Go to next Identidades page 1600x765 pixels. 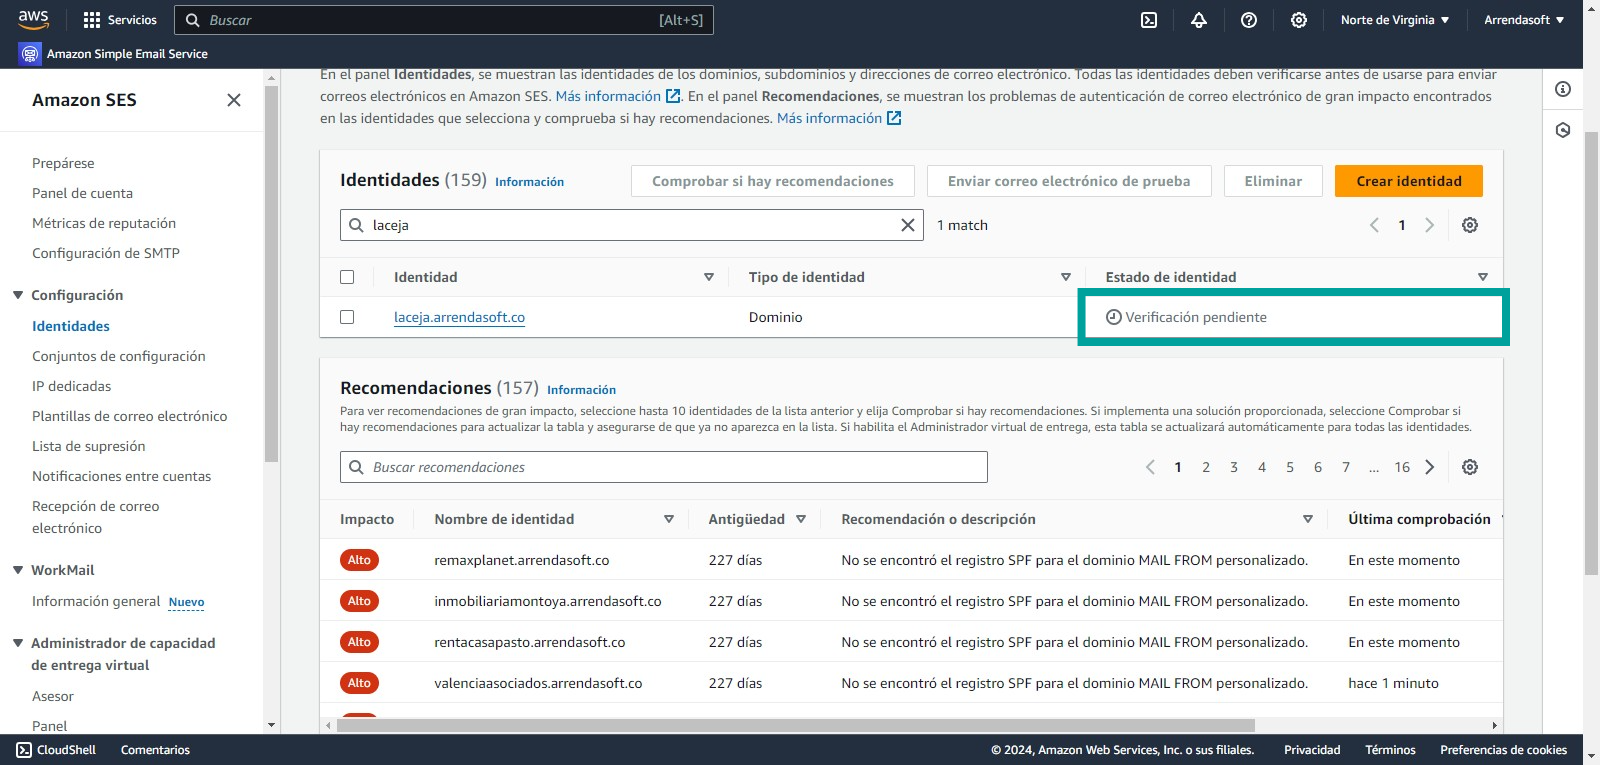coord(1430,225)
